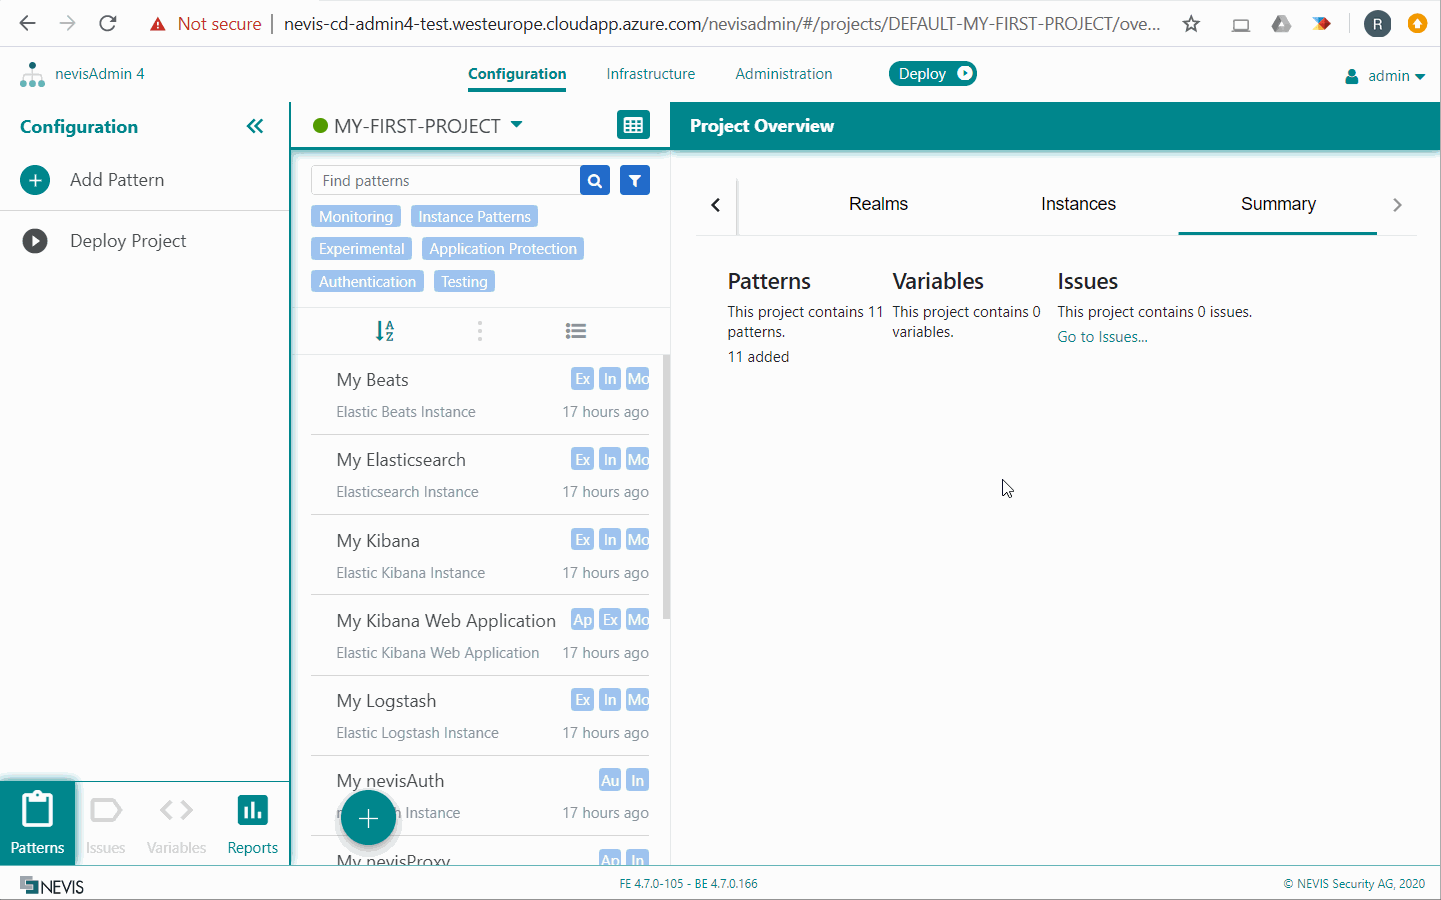Switch to the Instances tab
This screenshot has width=1441, height=900.
[x=1078, y=204]
